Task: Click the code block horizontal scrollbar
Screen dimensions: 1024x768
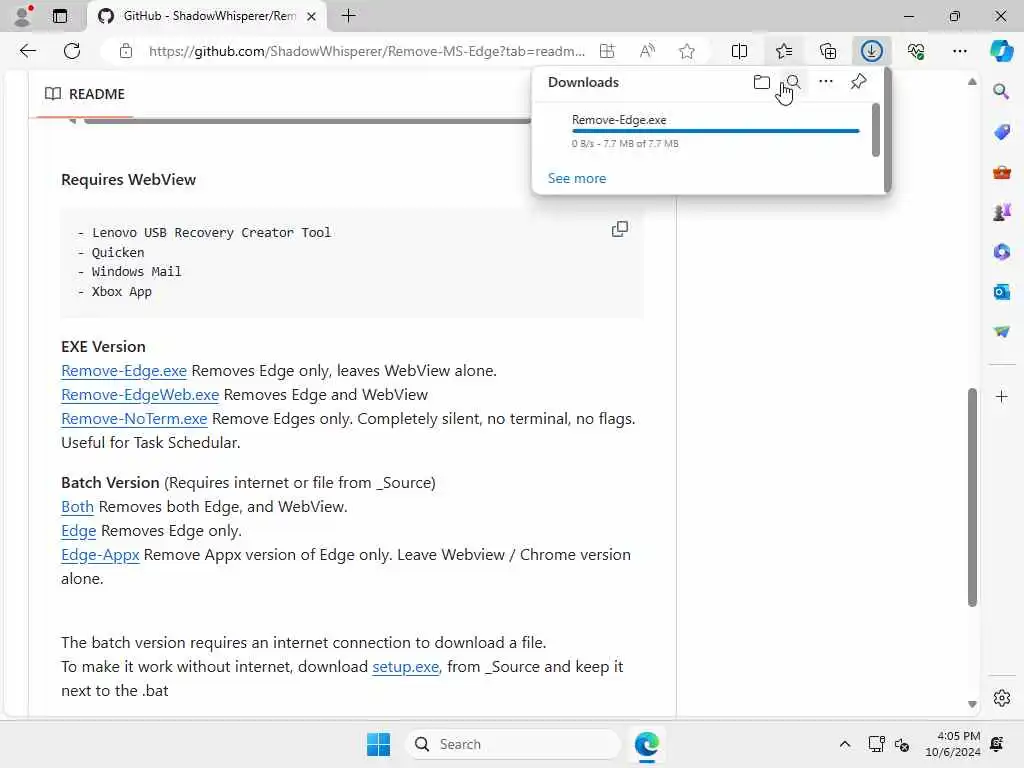Action: pyautogui.click(x=307, y=121)
